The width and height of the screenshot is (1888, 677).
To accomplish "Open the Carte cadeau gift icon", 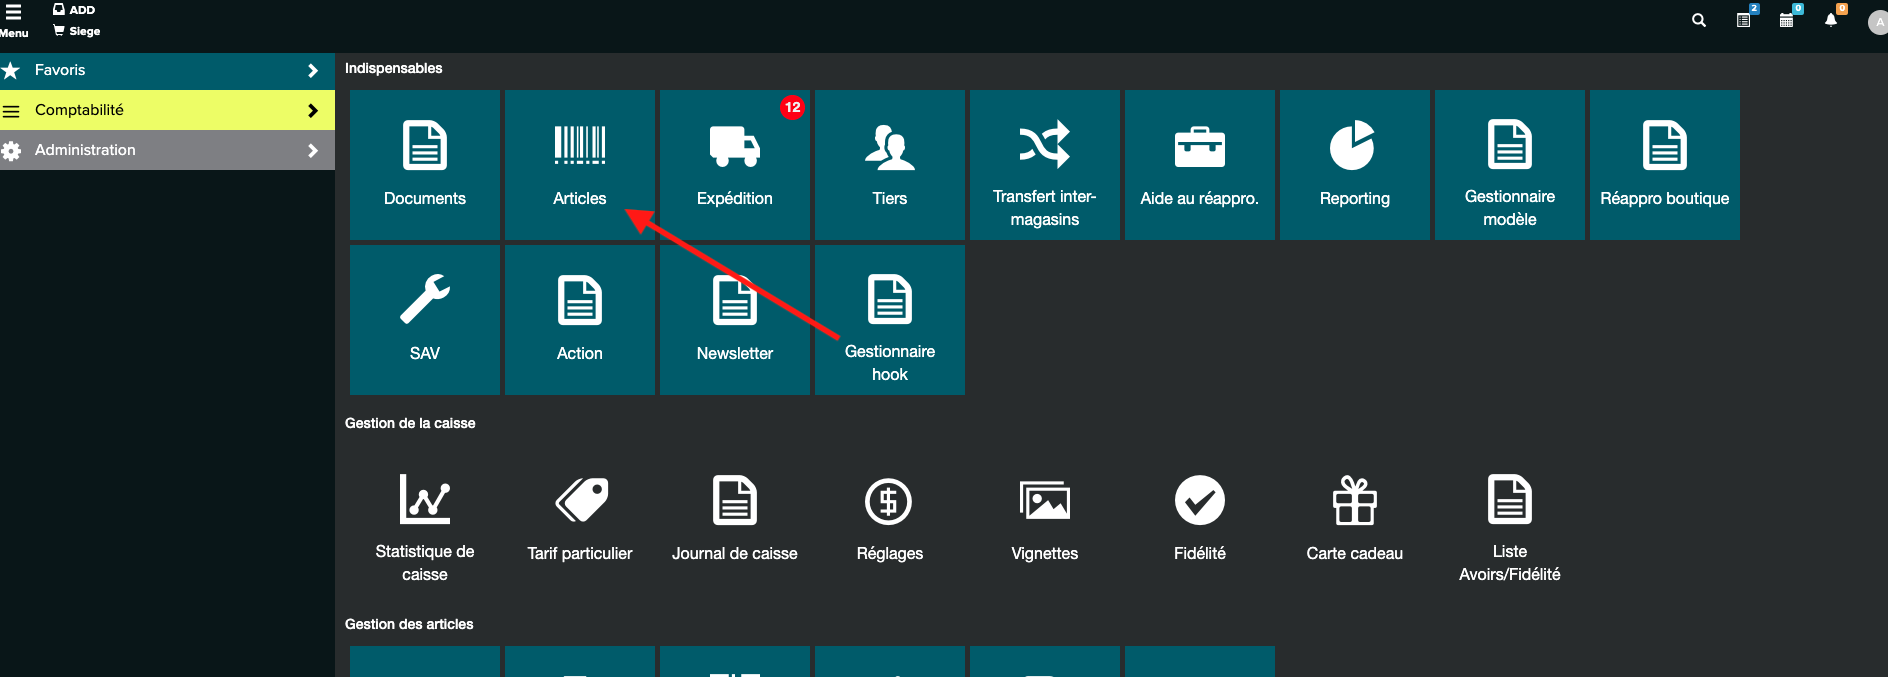I will 1354,500.
